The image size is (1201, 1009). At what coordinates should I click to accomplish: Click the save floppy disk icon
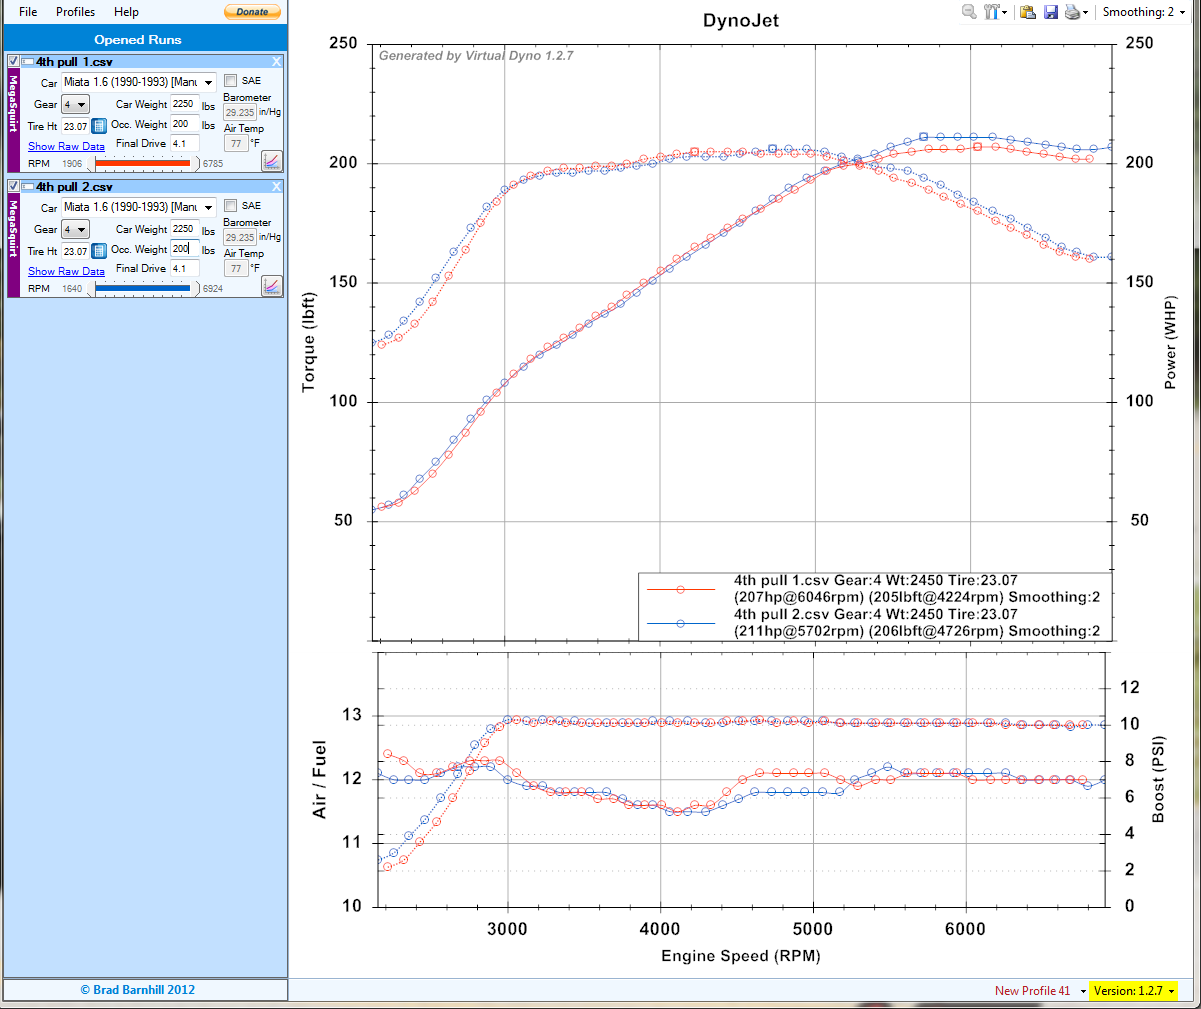tap(1050, 12)
